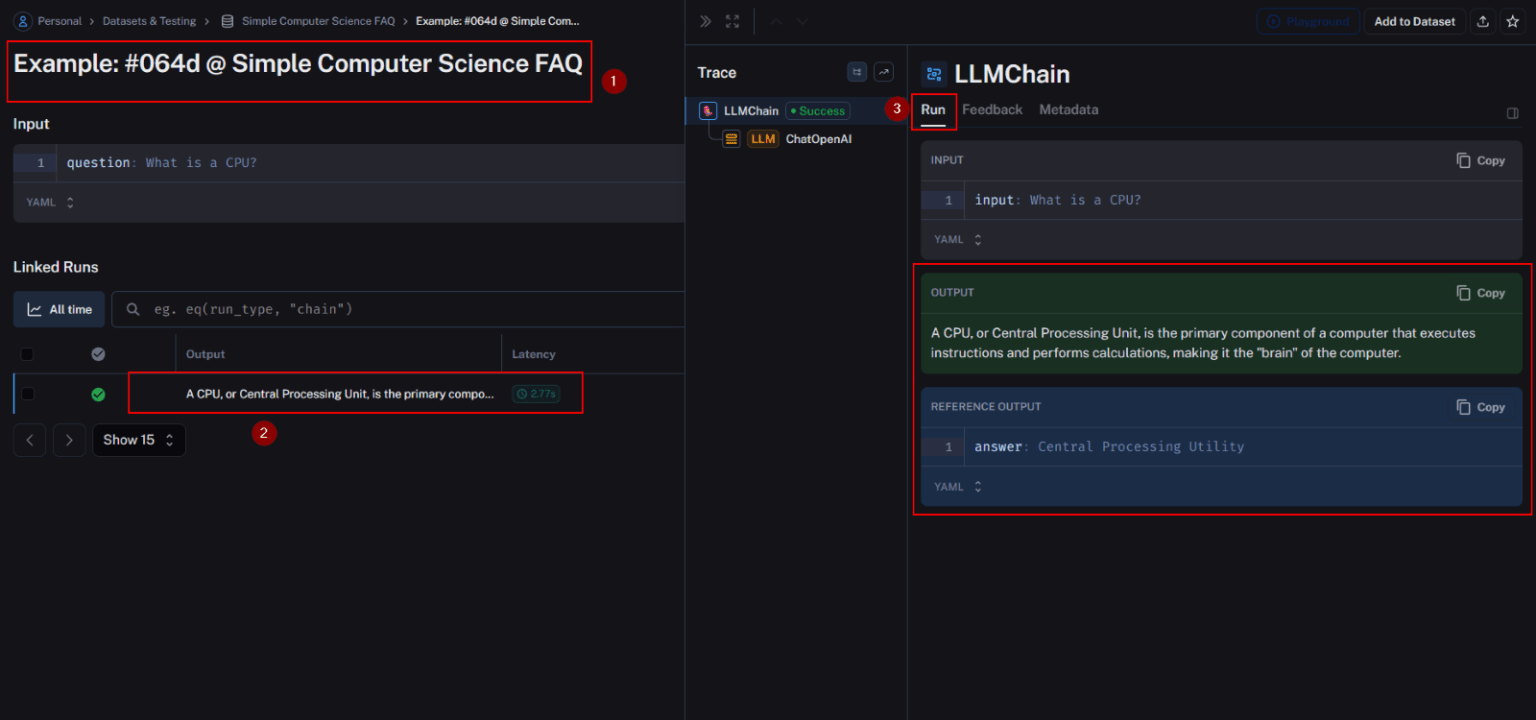Image resolution: width=1536 pixels, height=720 pixels.
Task: Open the Metadata tab
Action: (x=1068, y=110)
